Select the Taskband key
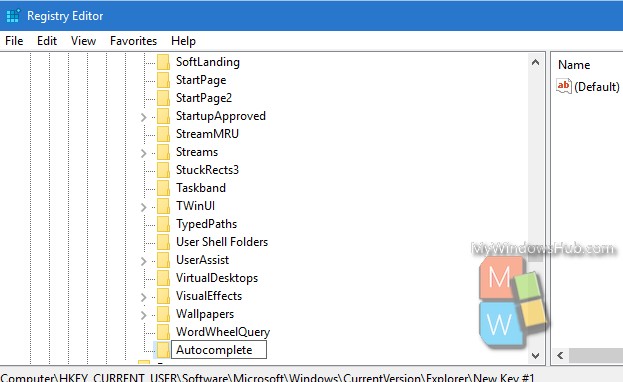The height and width of the screenshot is (382, 623). point(201,188)
